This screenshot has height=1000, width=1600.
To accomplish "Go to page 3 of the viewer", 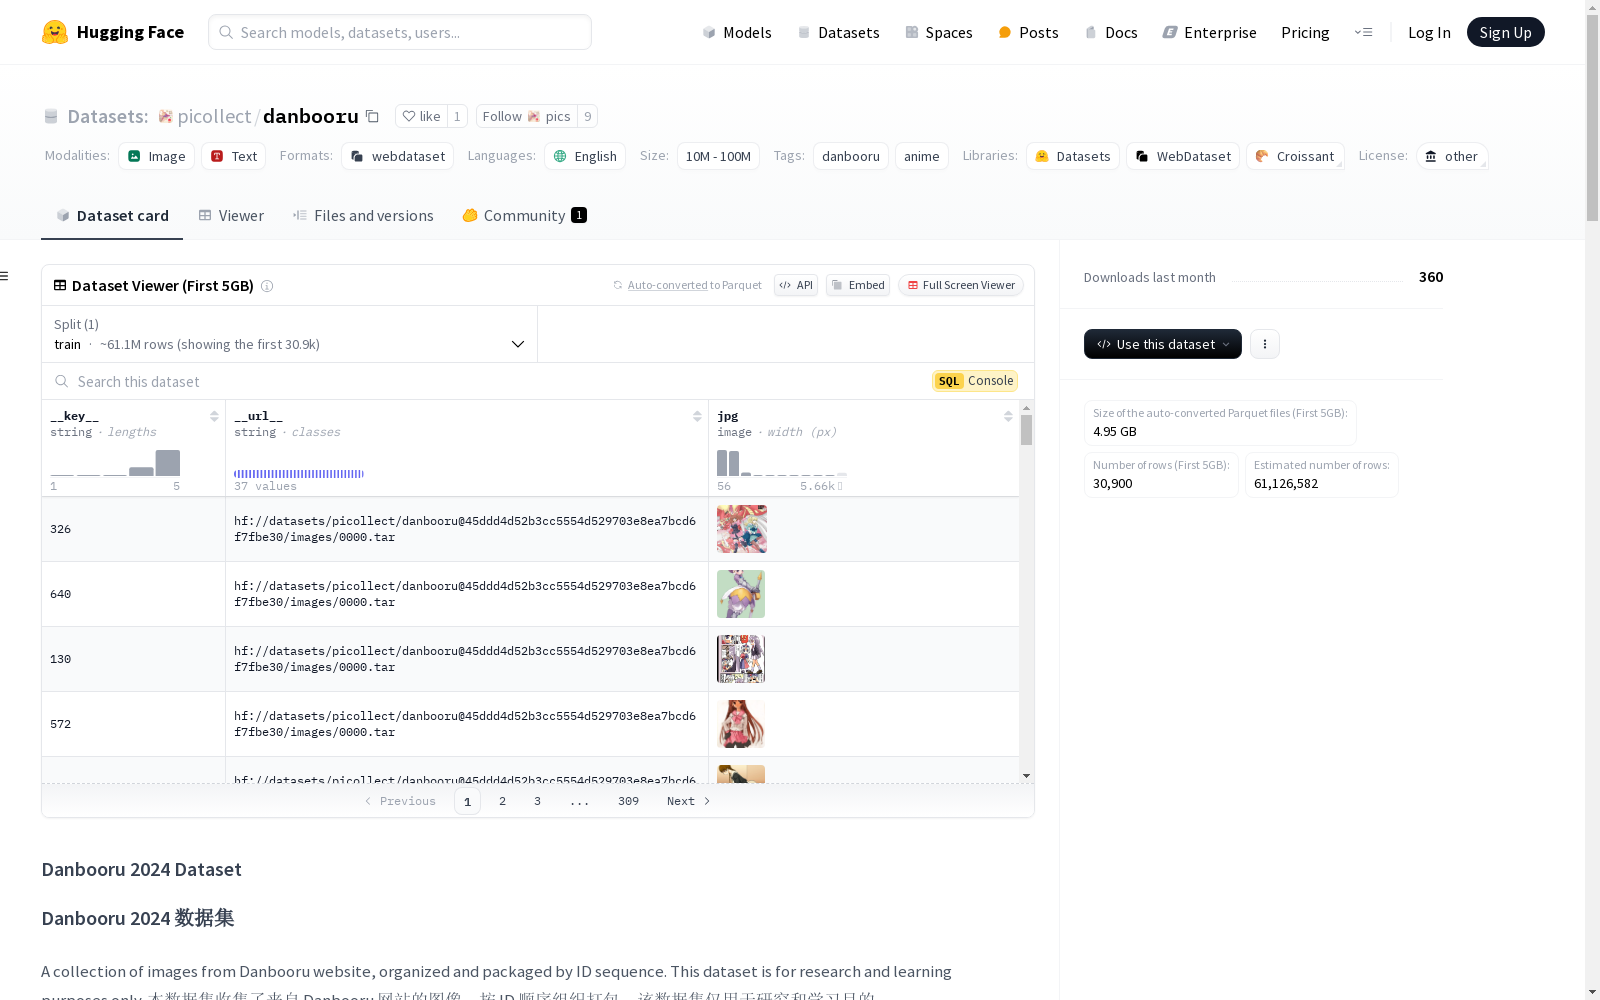I will click(537, 801).
